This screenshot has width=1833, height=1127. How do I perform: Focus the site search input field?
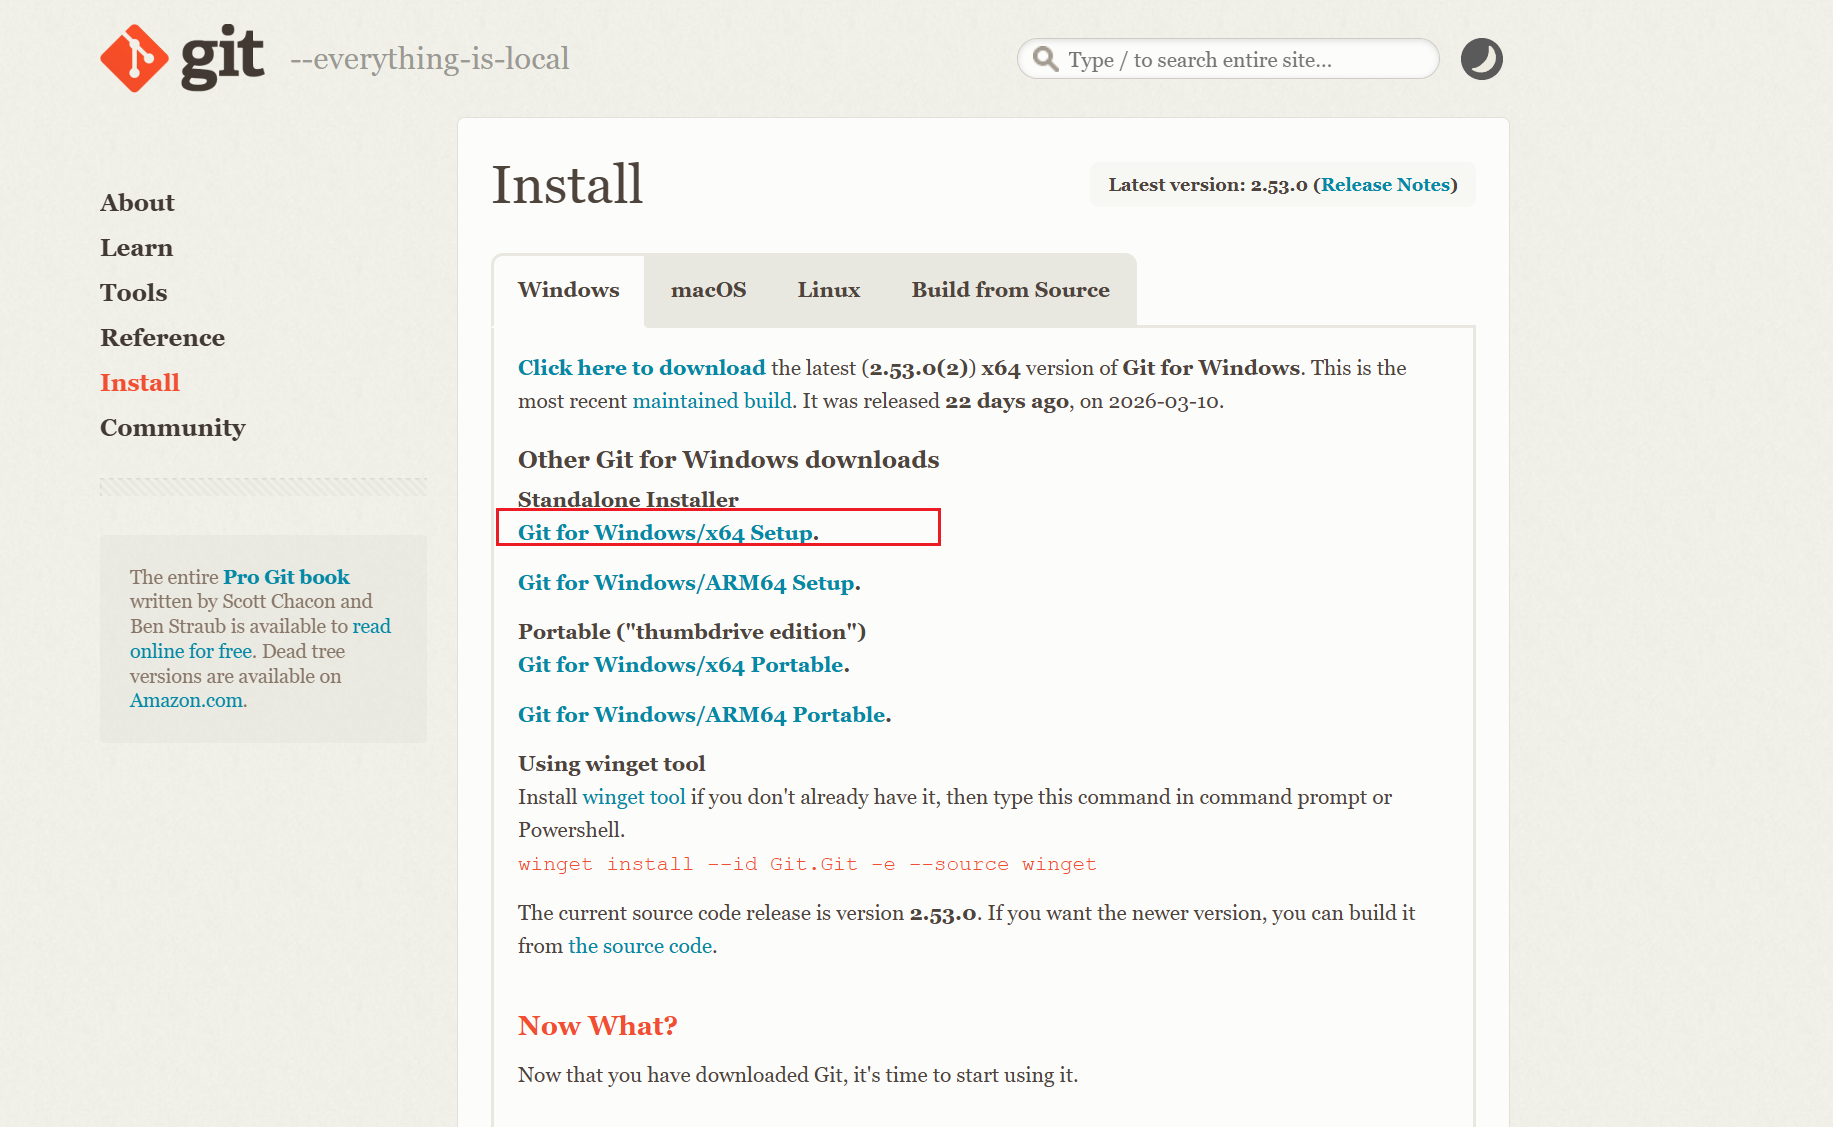click(1240, 60)
